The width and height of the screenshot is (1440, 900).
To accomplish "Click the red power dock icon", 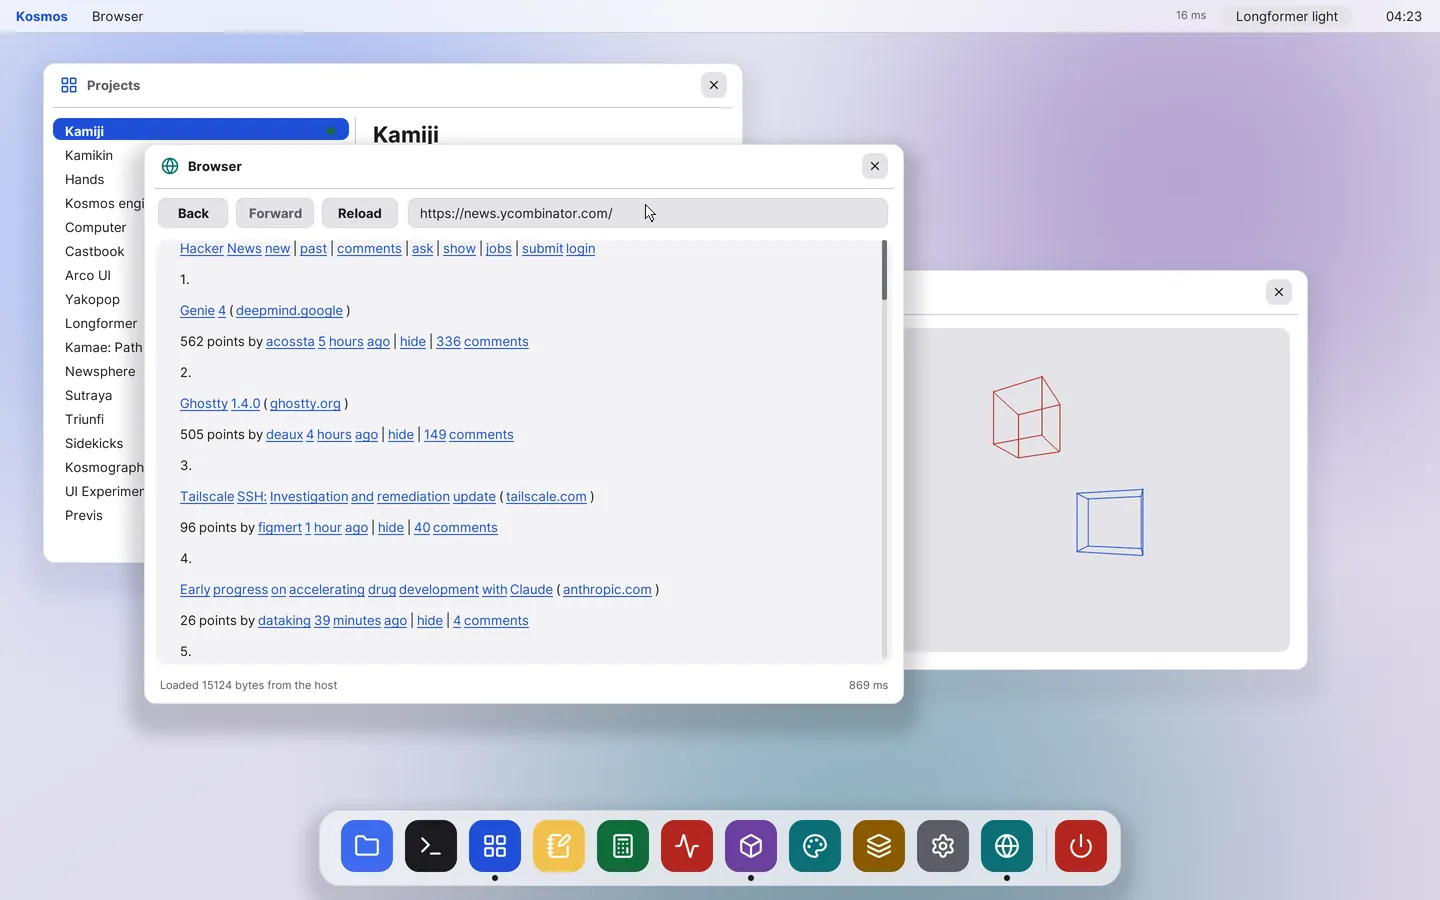I will point(1081,846).
